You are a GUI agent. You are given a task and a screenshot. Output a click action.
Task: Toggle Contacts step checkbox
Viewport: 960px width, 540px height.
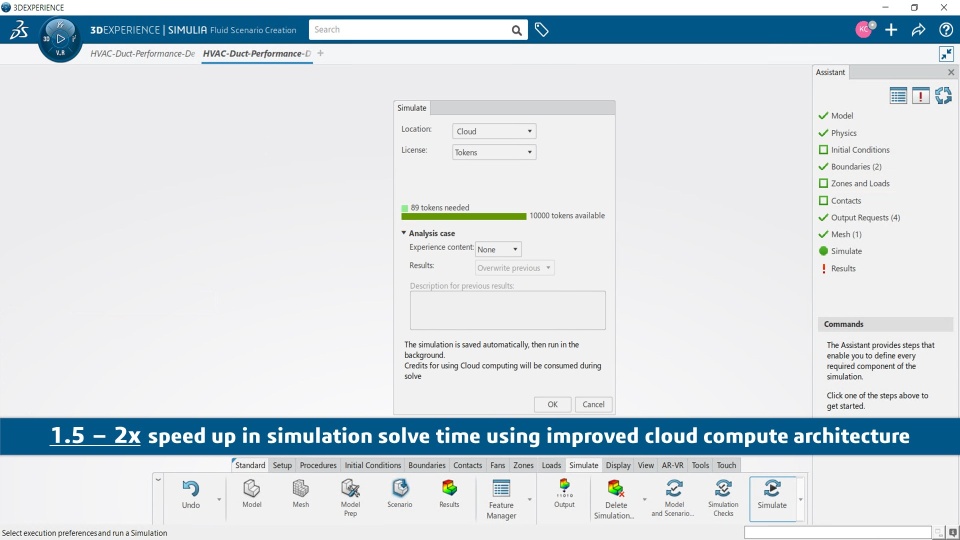click(x=823, y=200)
